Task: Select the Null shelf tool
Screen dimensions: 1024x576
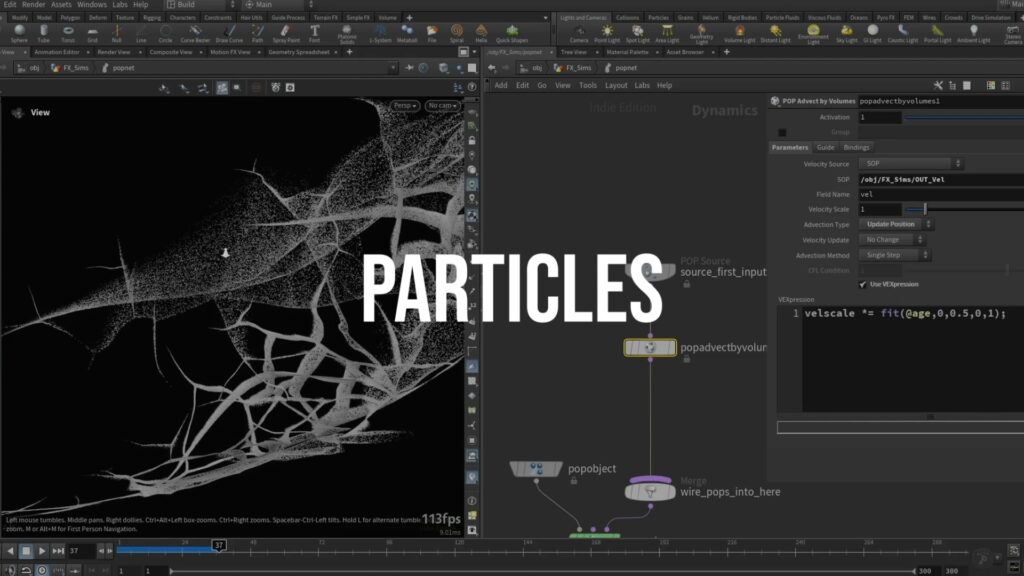Action: 116,33
